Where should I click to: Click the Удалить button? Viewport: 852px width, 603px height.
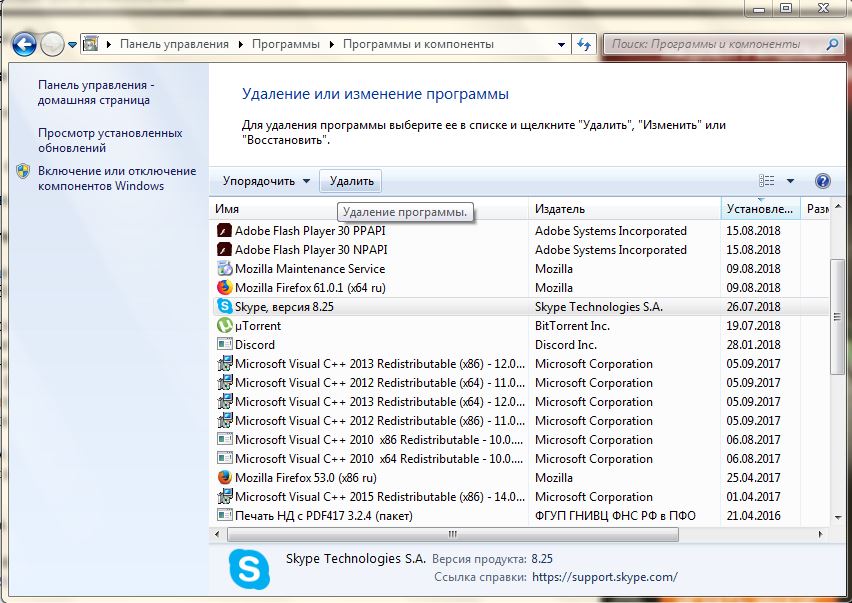(x=351, y=181)
